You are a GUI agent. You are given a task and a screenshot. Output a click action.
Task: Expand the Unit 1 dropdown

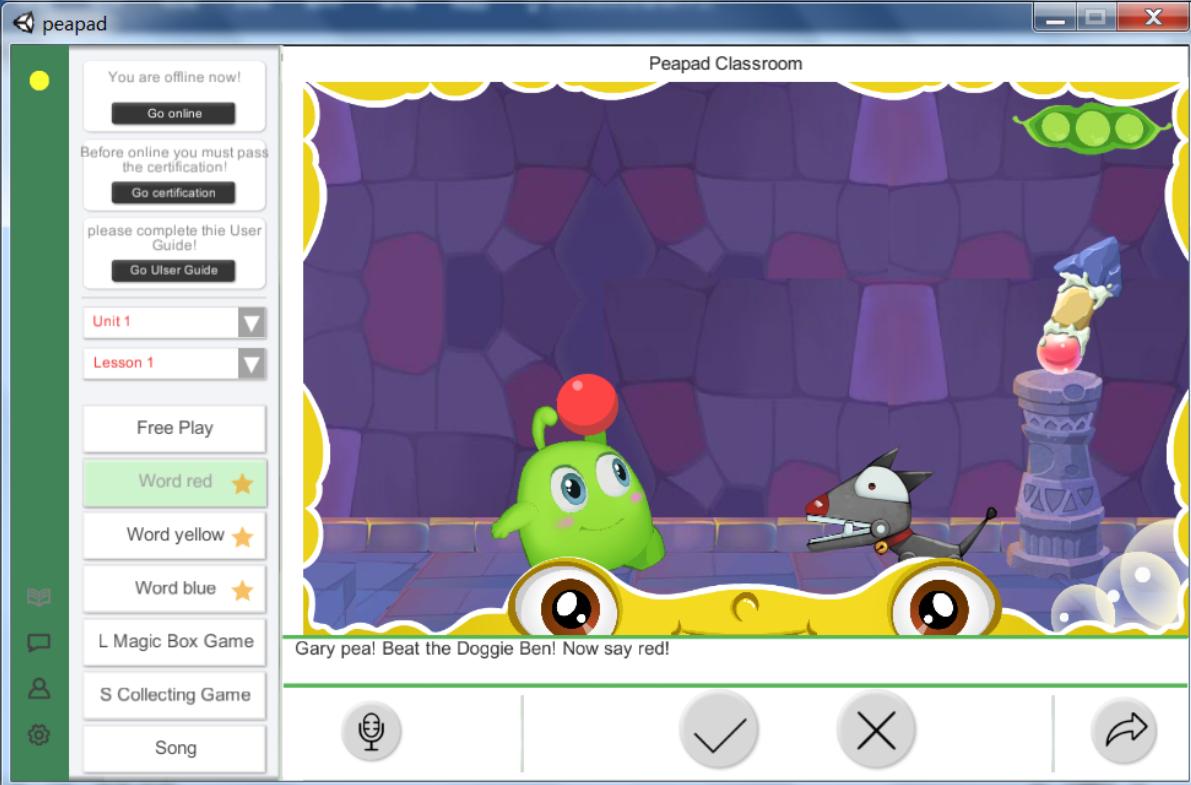pos(252,322)
